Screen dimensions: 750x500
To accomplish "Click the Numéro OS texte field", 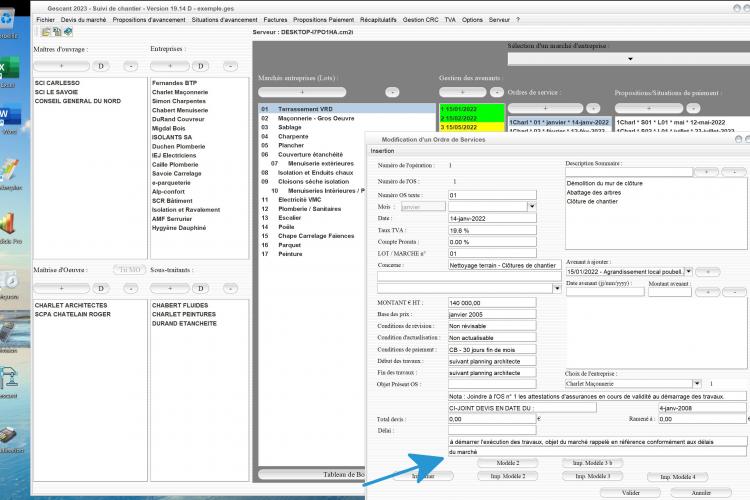I will click(x=492, y=195).
